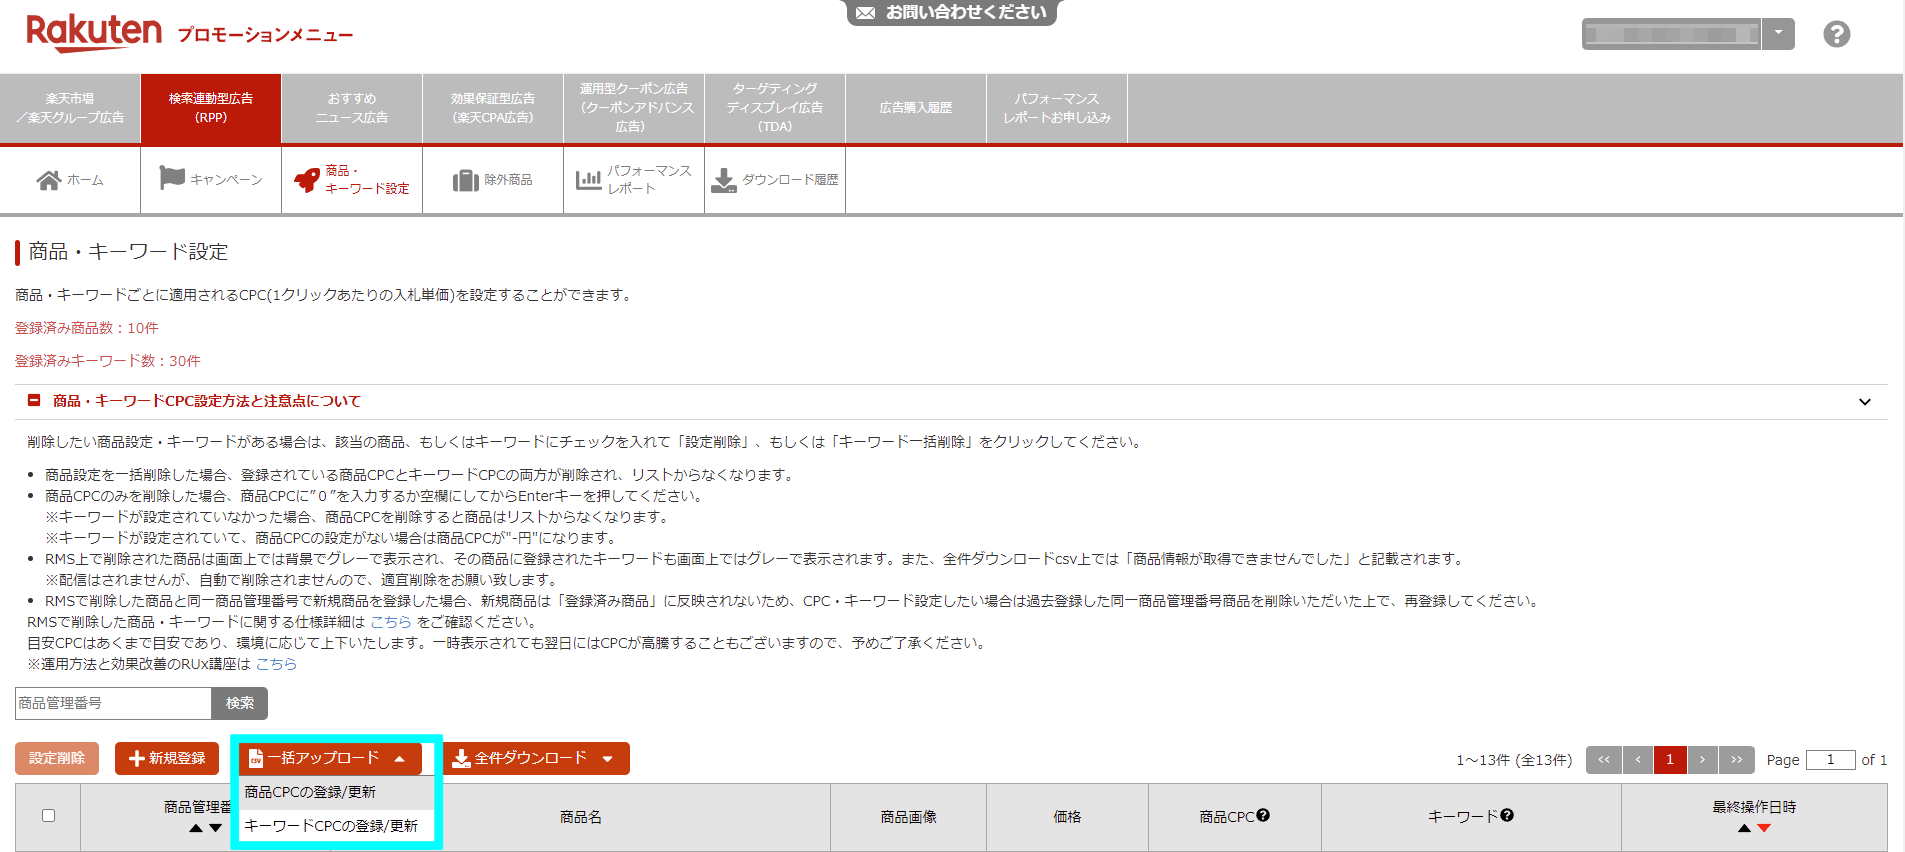The height and width of the screenshot is (852, 1905).
Task: Sort 商品管理番号 ascending arrow
Action: point(196,828)
